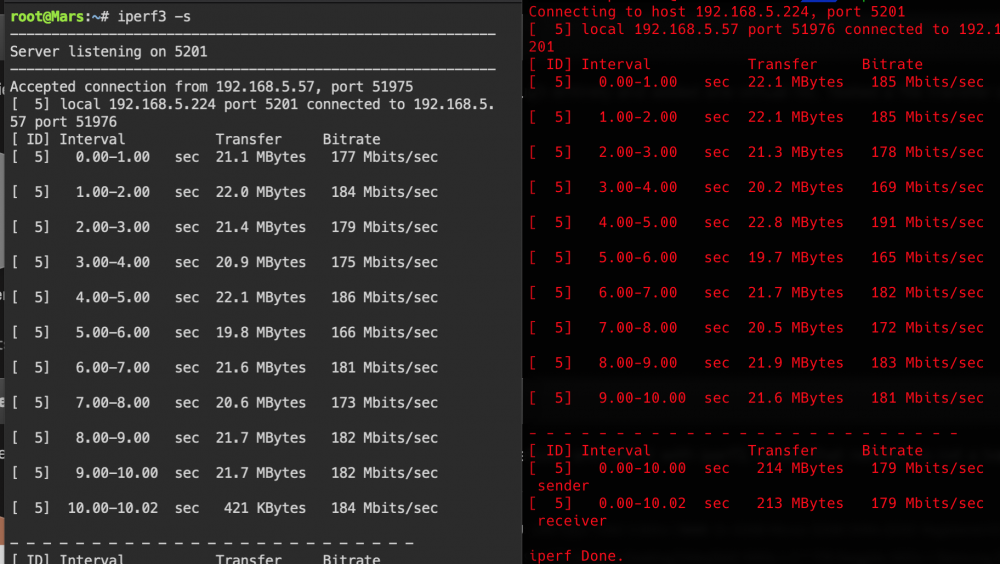Image resolution: width=1000 pixels, height=564 pixels.
Task: Select '185 Mbits/sec' on red 1.00-2.00 row
Action: click(927, 117)
